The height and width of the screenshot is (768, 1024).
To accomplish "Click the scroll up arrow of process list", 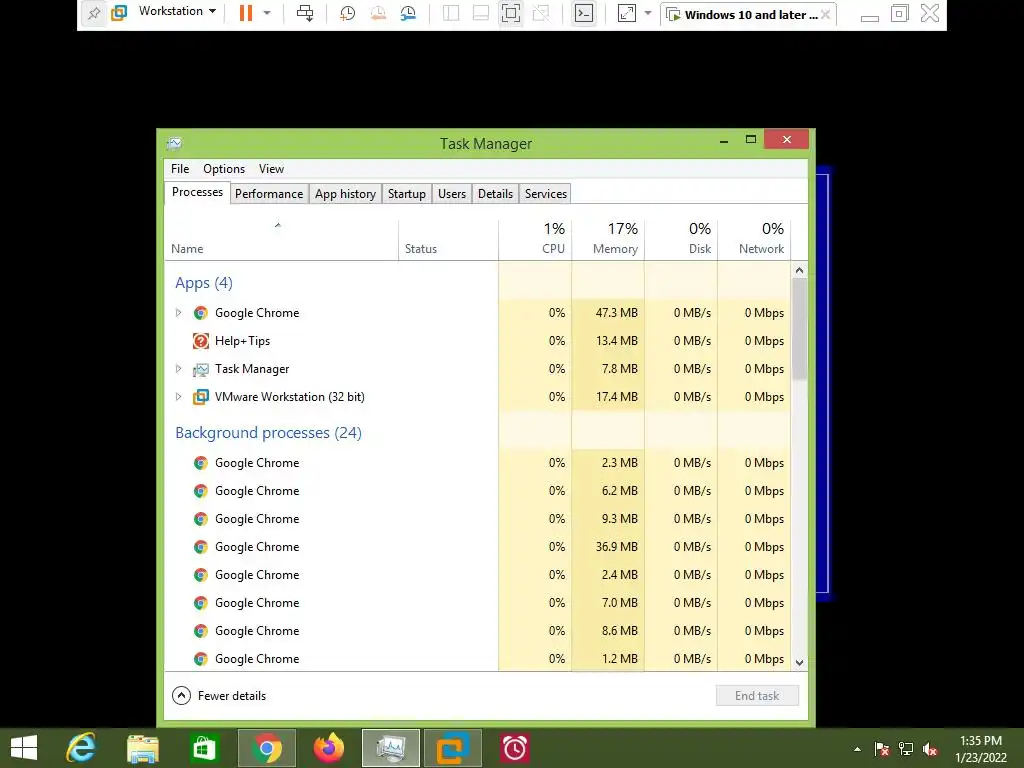I will [x=799, y=270].
